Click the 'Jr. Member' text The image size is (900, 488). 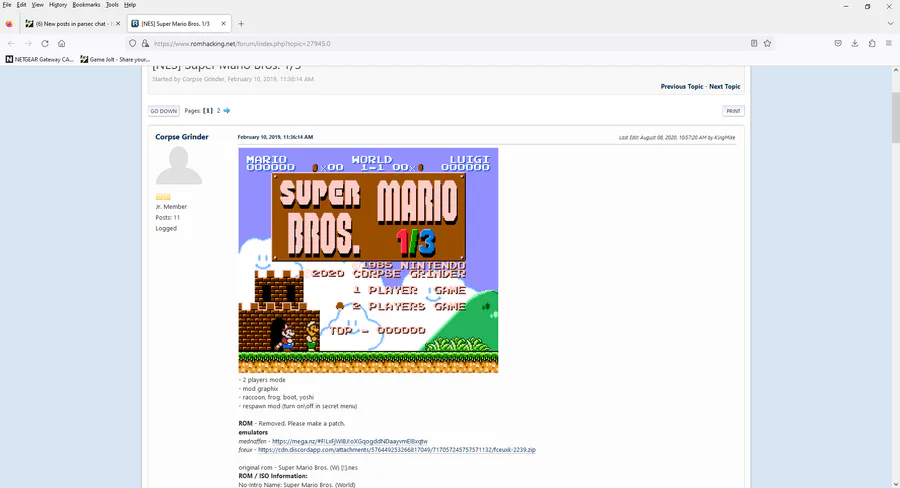click(171, 207)
